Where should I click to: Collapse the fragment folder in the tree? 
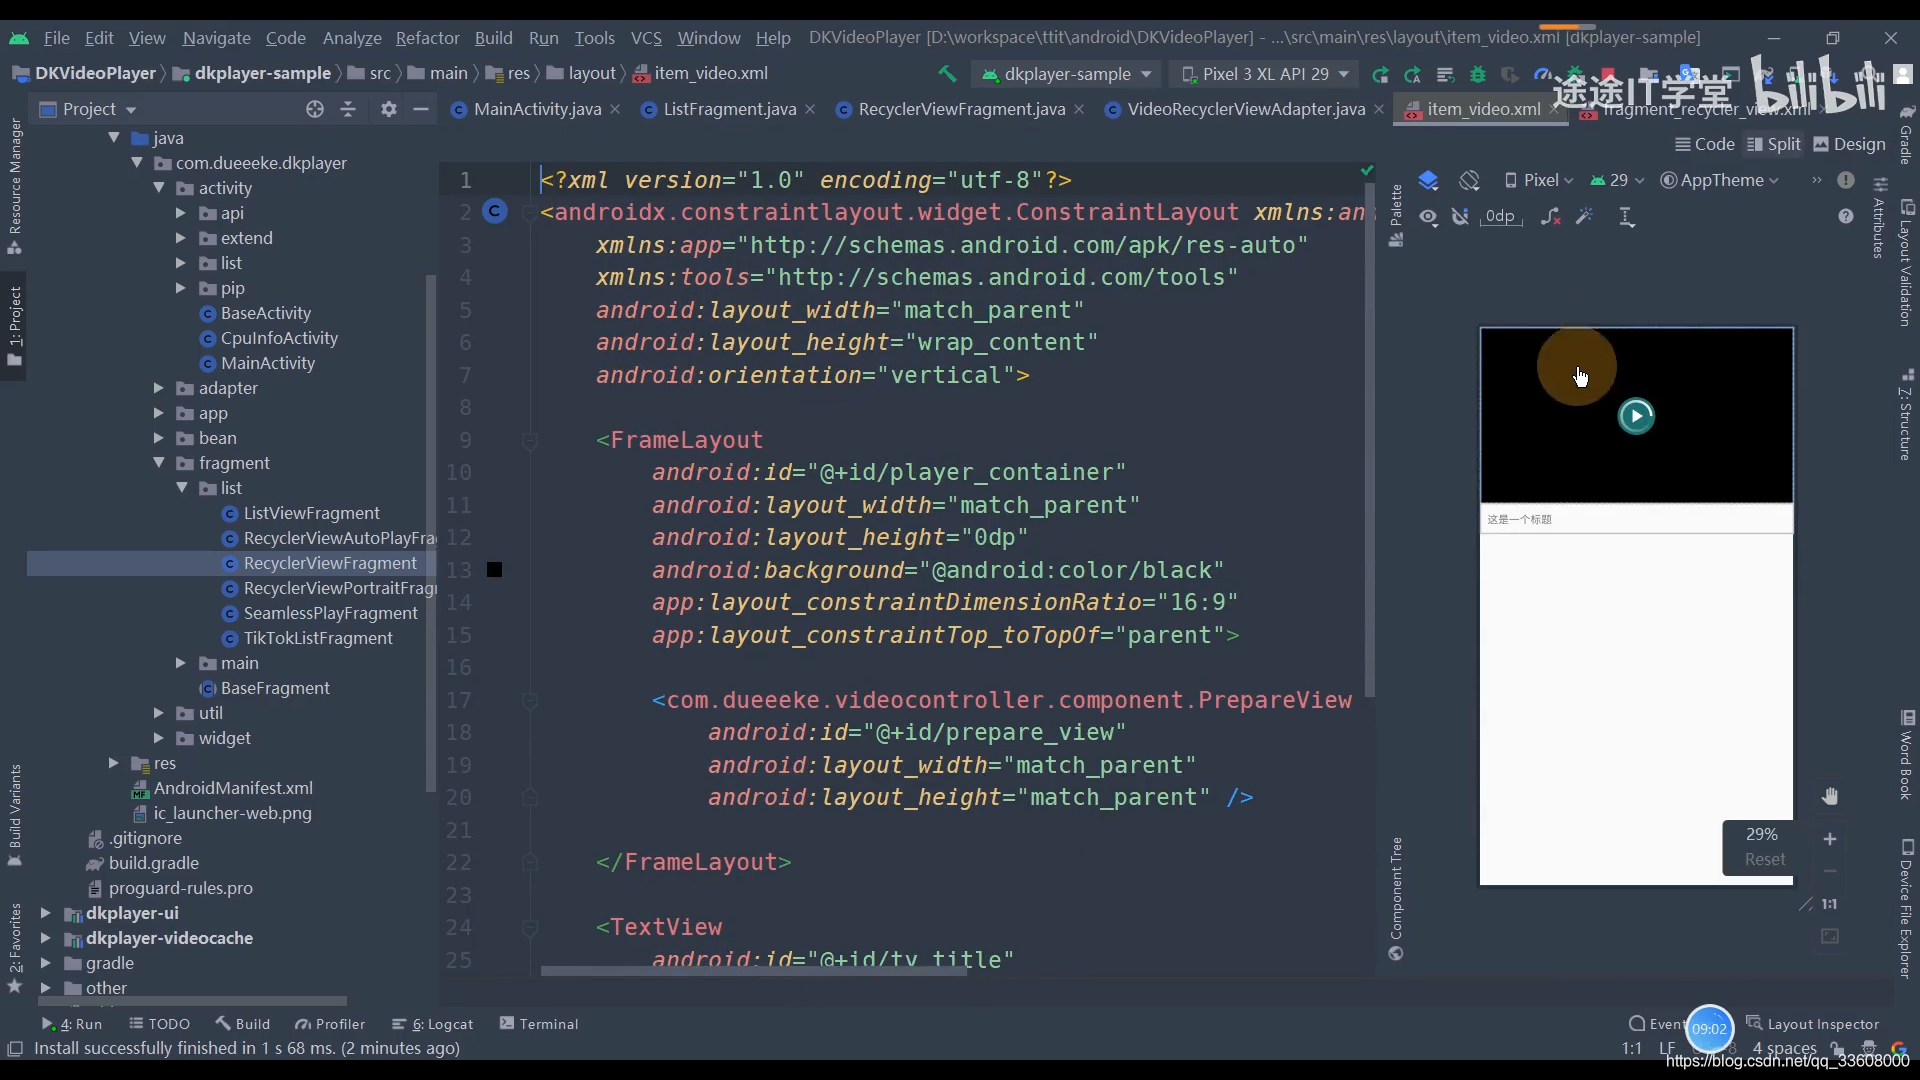159,463
